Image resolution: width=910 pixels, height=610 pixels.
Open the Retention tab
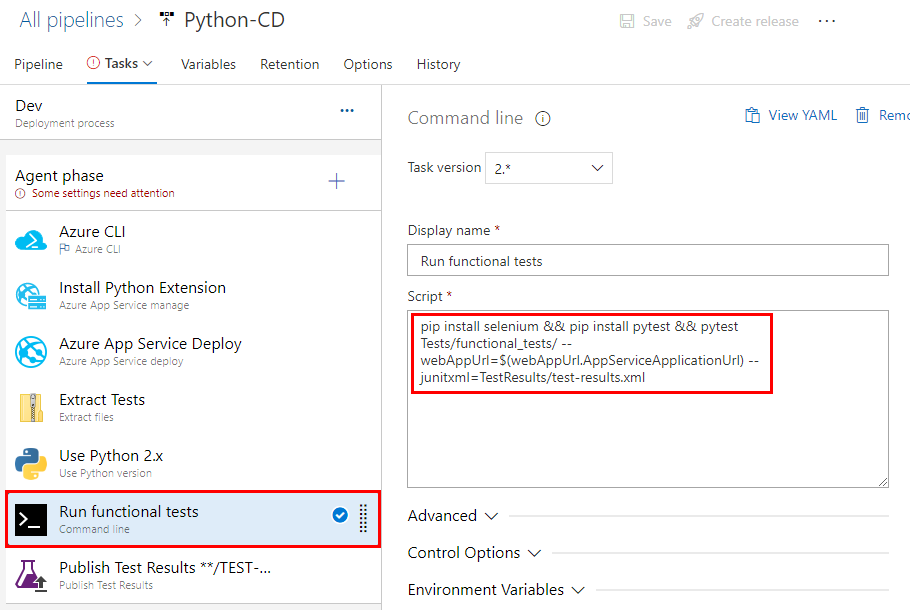pos(290,64)
